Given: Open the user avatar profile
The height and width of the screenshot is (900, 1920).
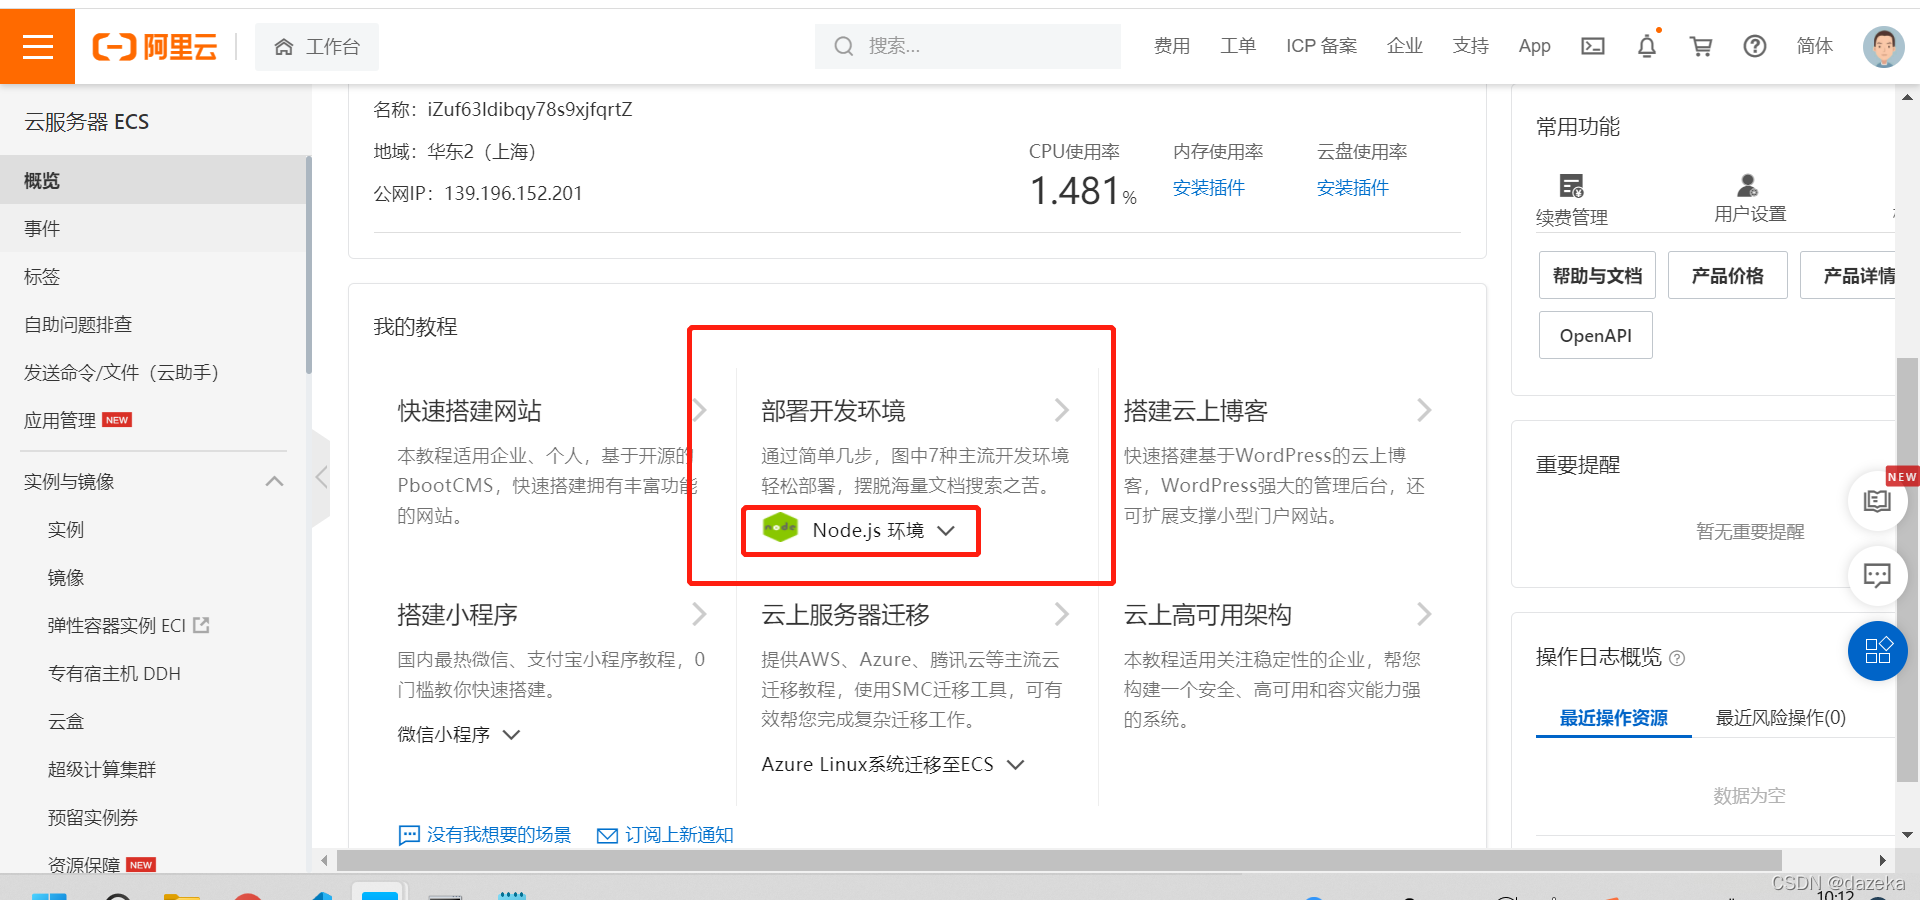Looking at the screenshot, I should pos(1884,47).
